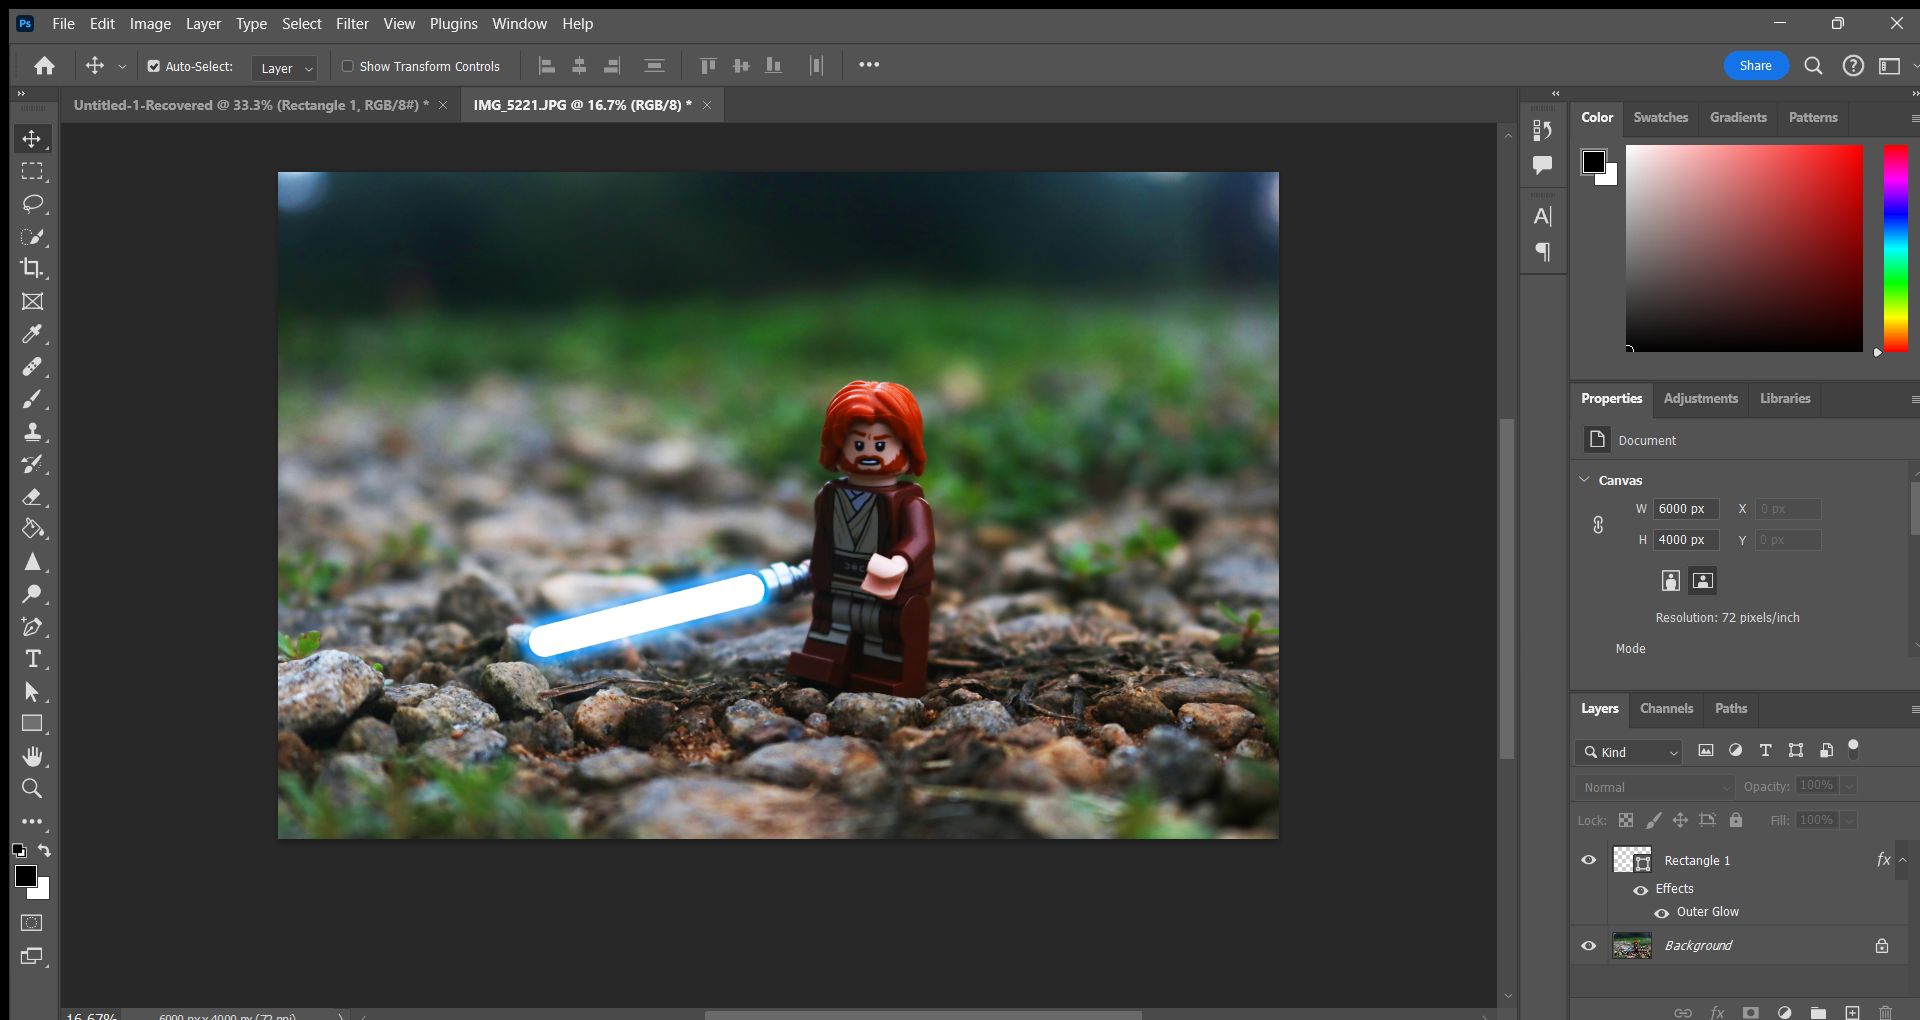The width and height of the screenshot is (1920, 1020).
Task: Select the Move tool
Action: [x=32, y=139]
